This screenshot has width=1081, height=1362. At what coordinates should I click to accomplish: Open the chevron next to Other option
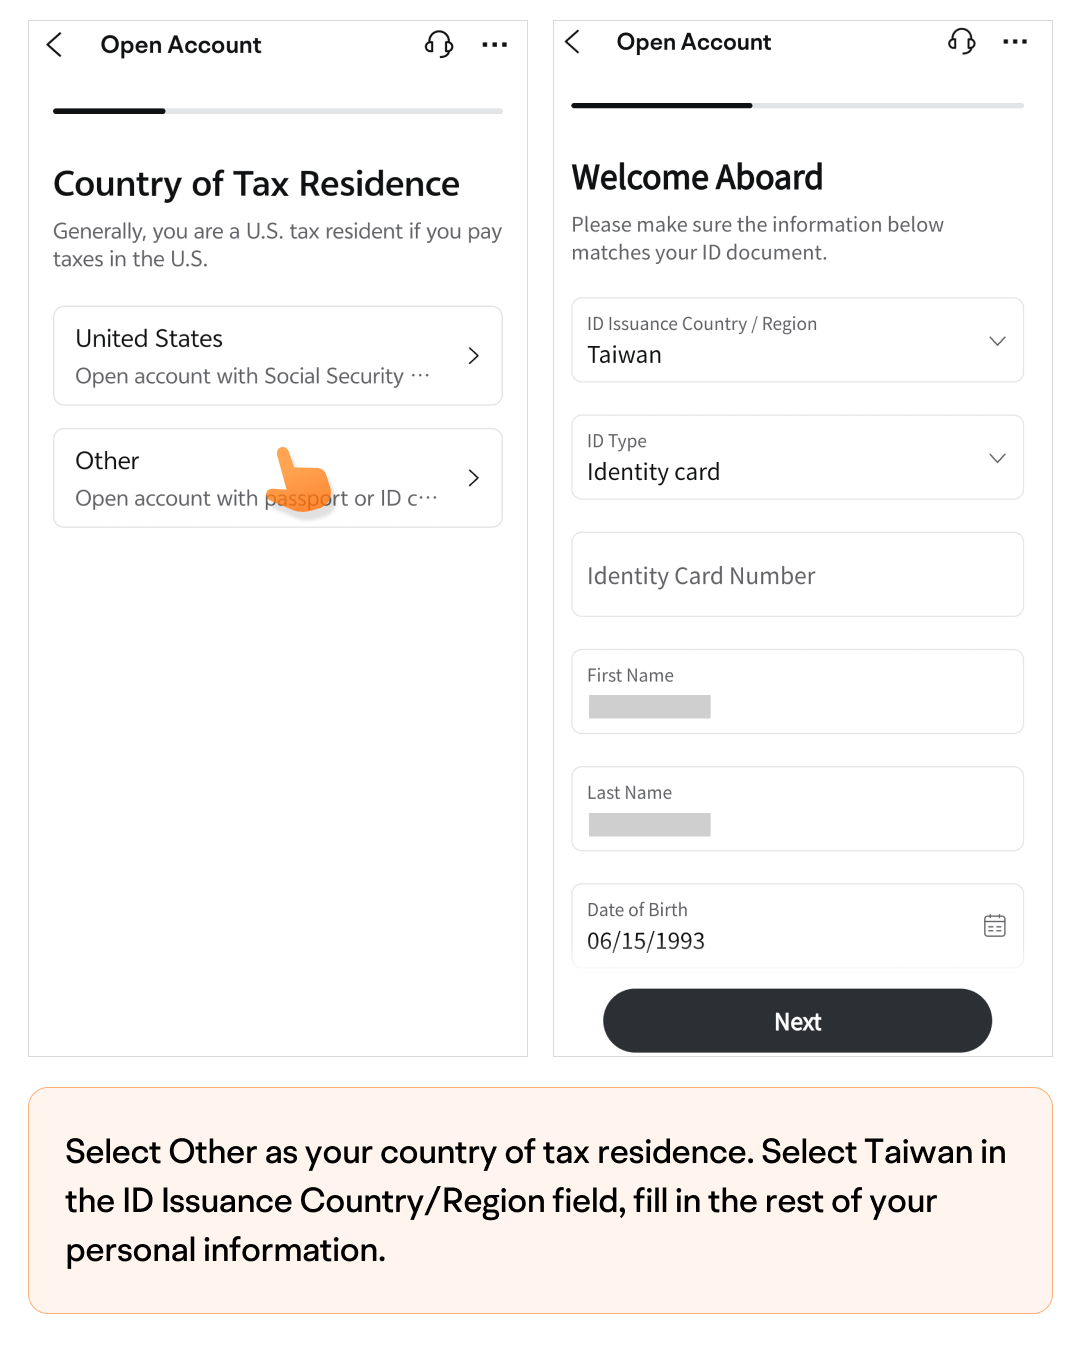474,478
